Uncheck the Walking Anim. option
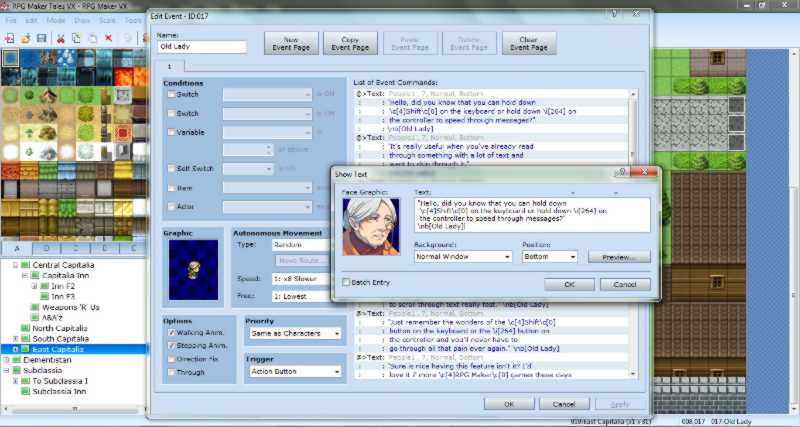 click(x=170, y=332)
